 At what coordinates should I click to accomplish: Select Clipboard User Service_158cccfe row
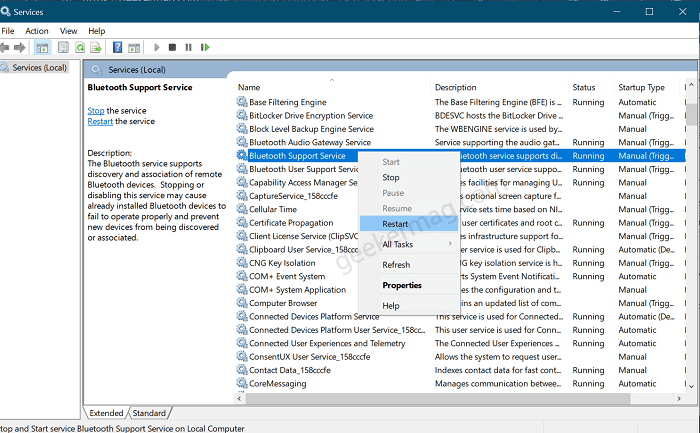[460, 249]
